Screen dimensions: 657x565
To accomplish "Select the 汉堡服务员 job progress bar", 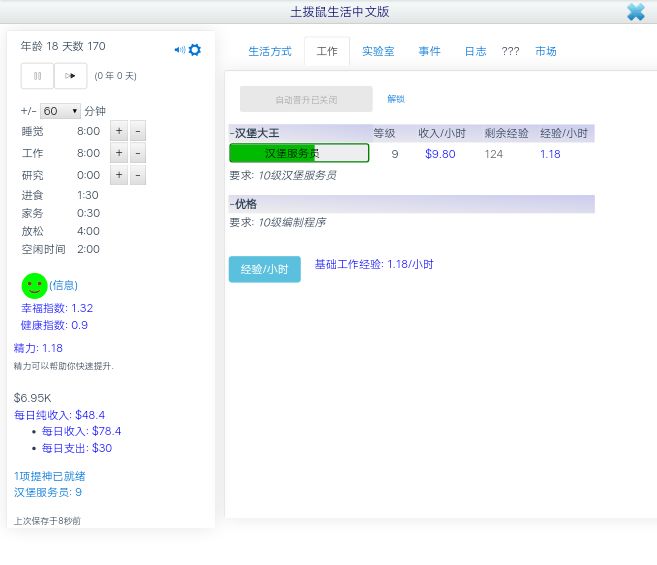I will pyautogui.click(x=299, y=153).
